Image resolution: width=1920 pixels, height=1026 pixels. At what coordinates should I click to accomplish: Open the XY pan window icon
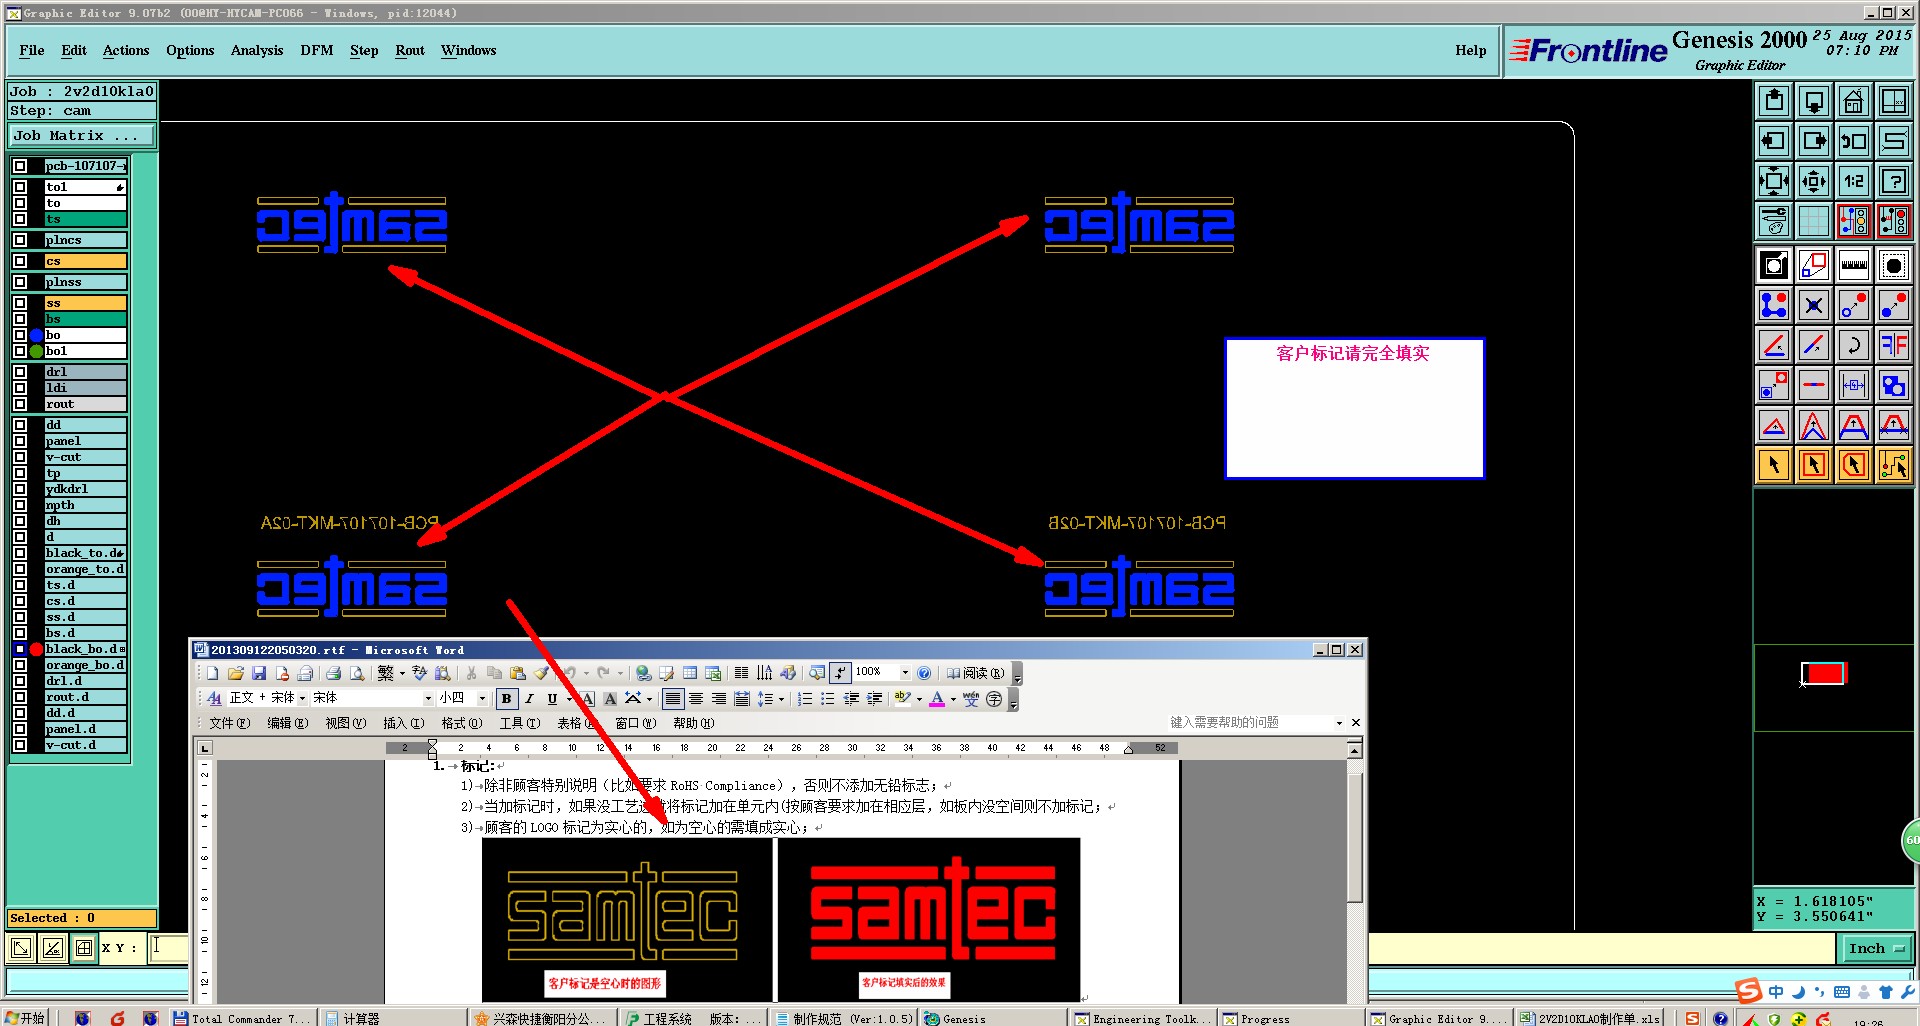coord(1893,101)
